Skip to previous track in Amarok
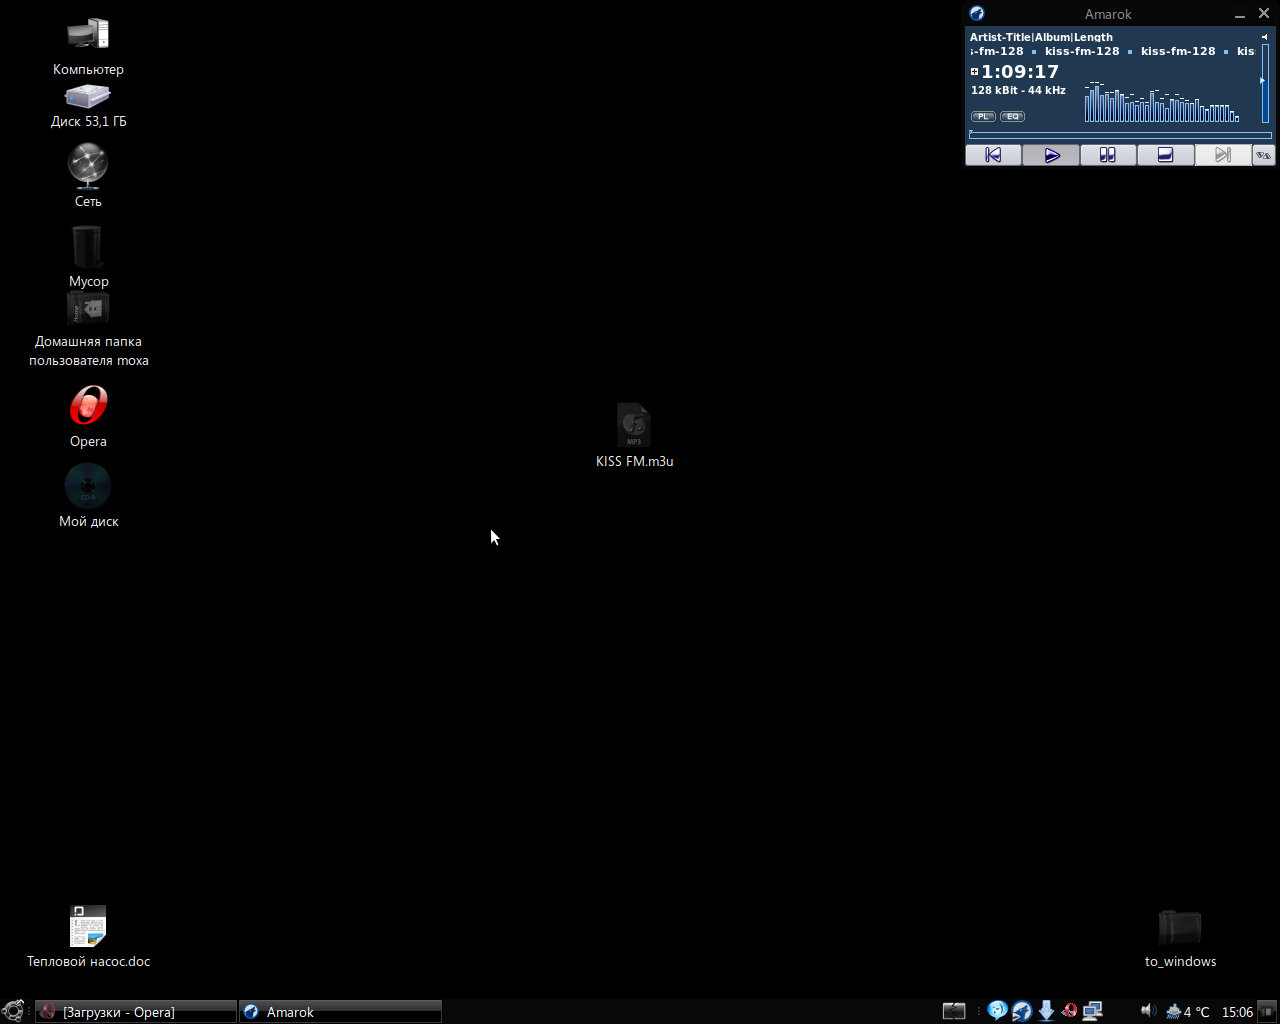 [993, 155]
